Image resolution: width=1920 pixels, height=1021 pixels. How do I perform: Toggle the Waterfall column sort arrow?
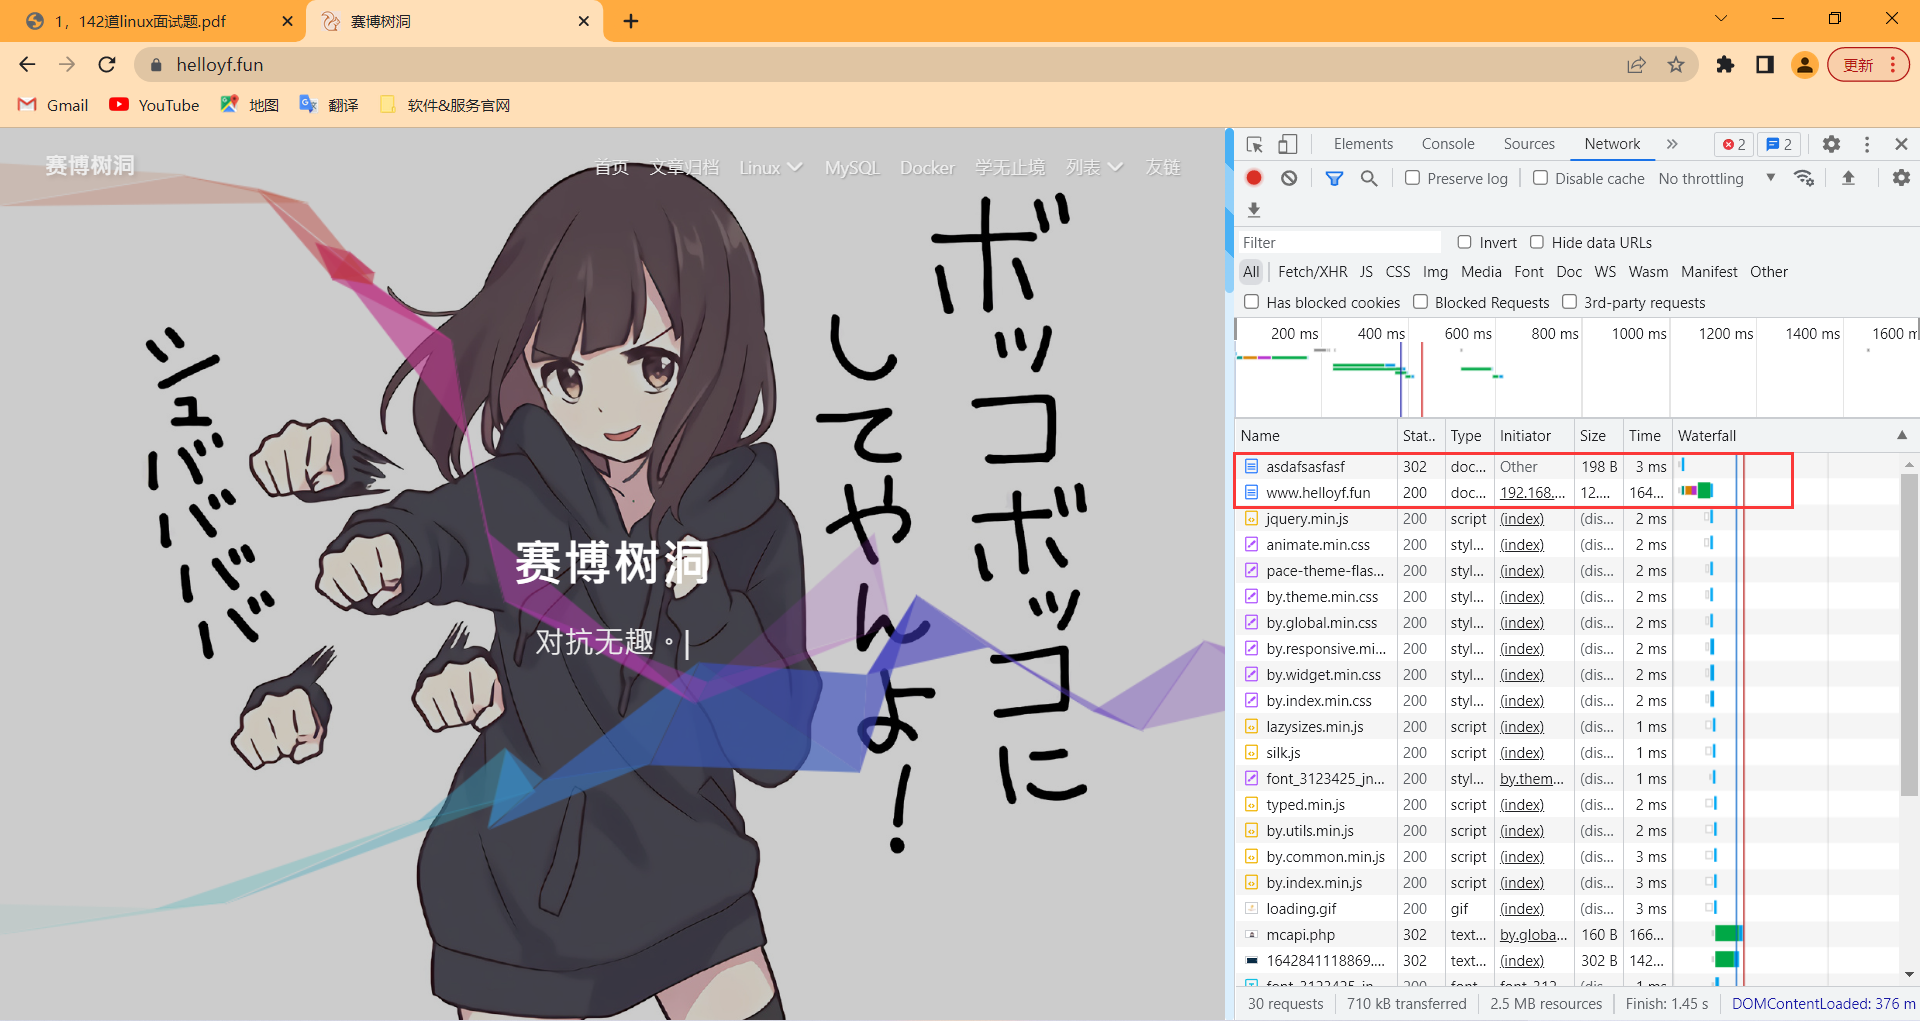click(x=1901, y=435)
